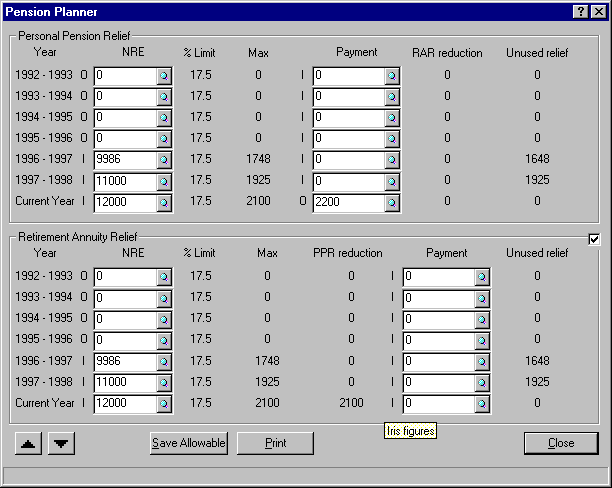
Task: Open lookup for 1993-1994 Personal Pension Payment
Action: [392, 97]
